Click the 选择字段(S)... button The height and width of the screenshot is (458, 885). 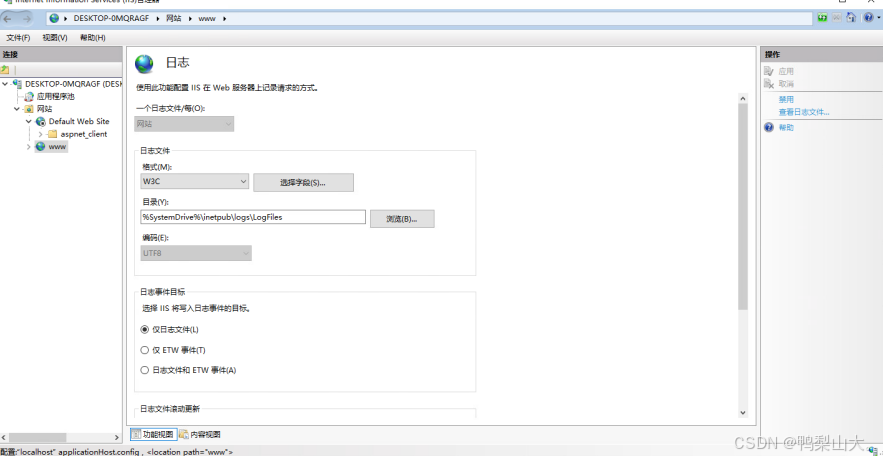tap(303, 182)
